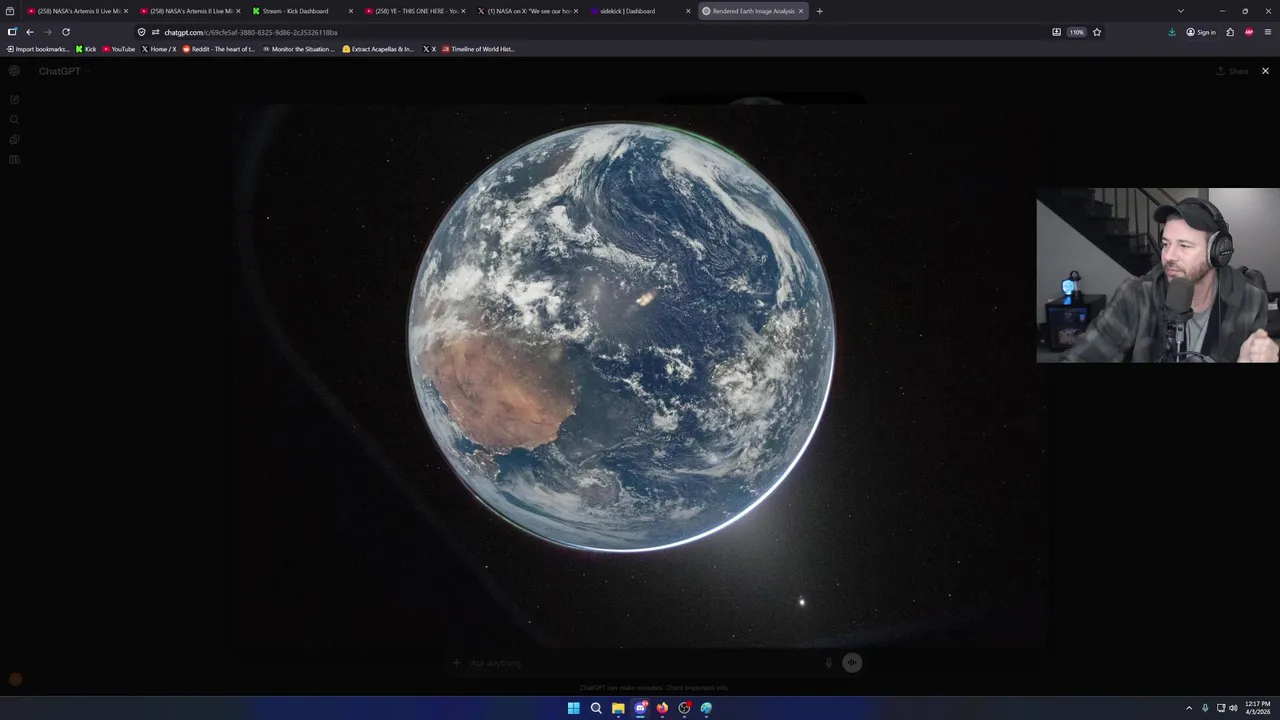The height and width of the screenshot is (720, 1280).
Task: Close the Rendered Earth Image Analysis tab
Action: (x=801, y=11)
